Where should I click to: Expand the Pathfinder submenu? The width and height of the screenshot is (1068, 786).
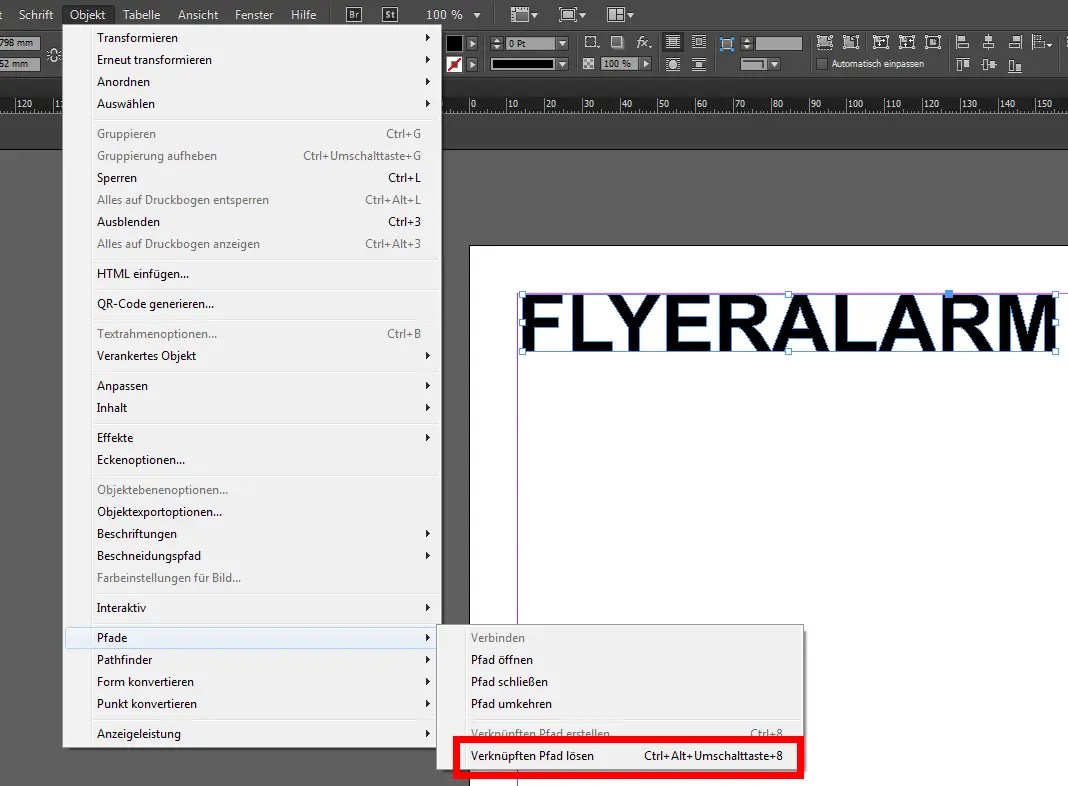tap(124, 660)
